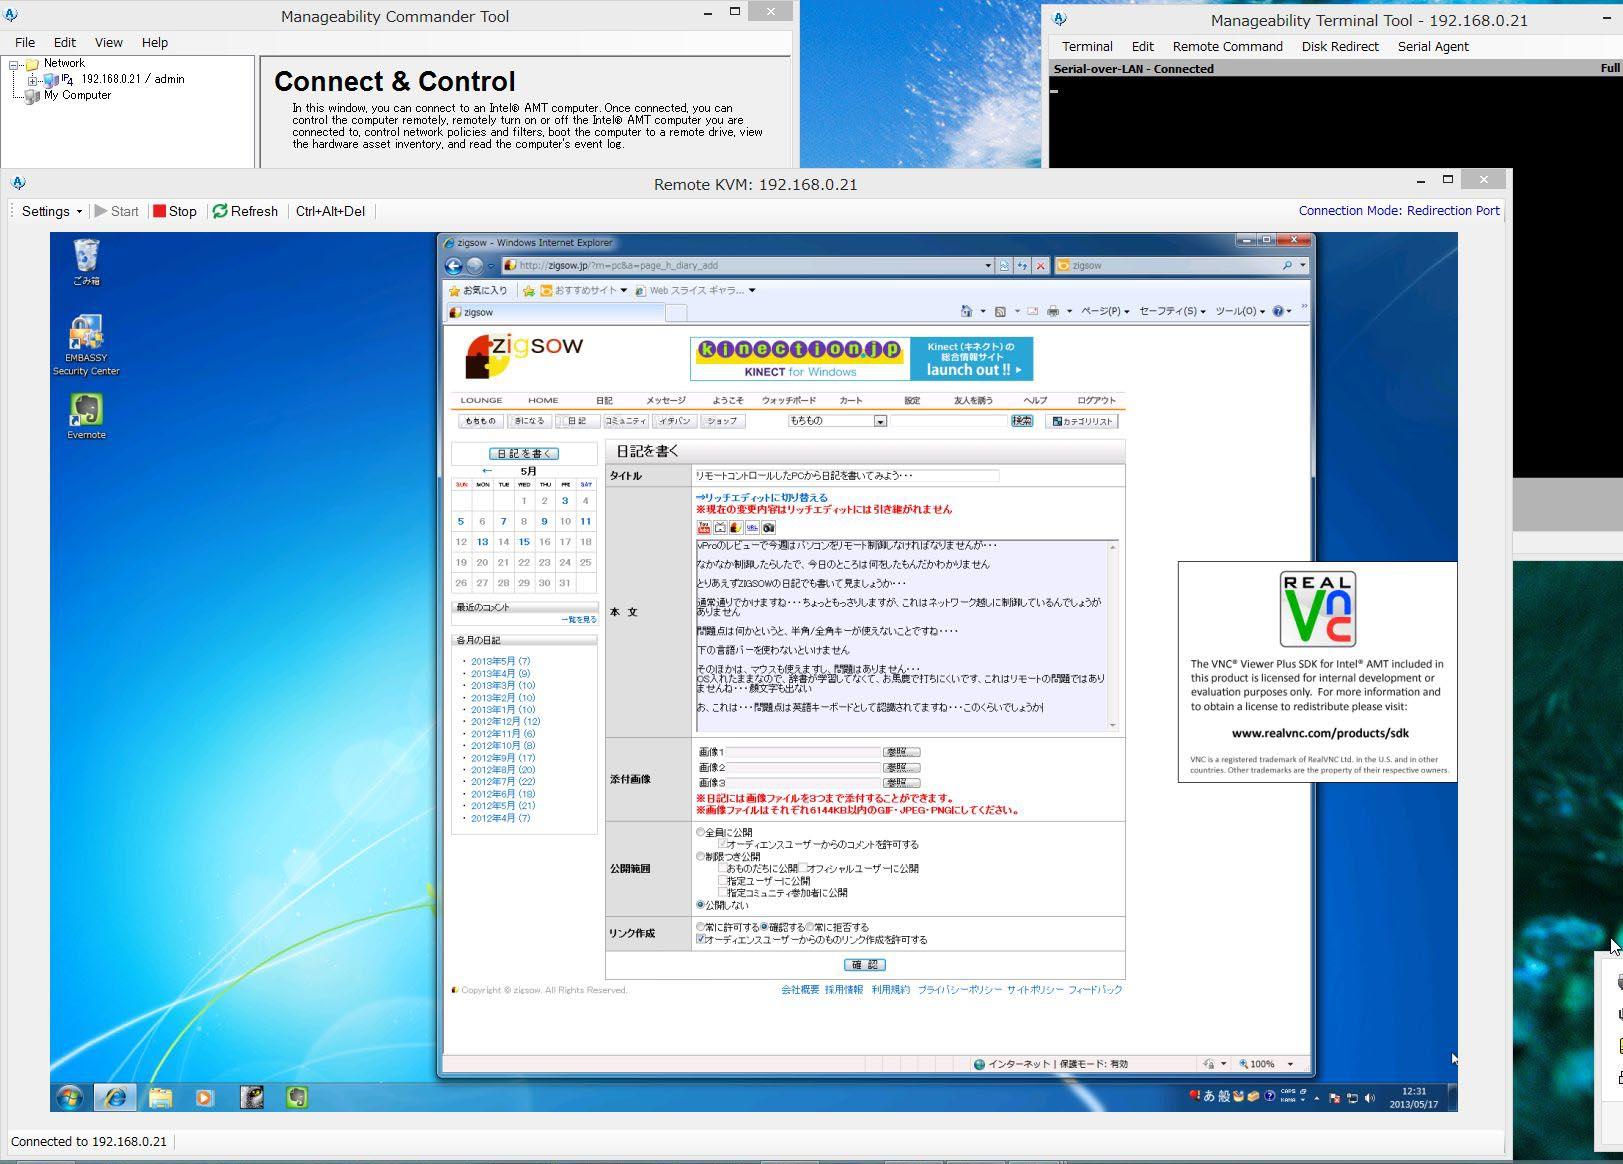Image resolution: width=1623 pixels, height=1164 pixels.
Task: Open the Settings dropdown in Remote KVM
Action: click(x=51, y=211)
